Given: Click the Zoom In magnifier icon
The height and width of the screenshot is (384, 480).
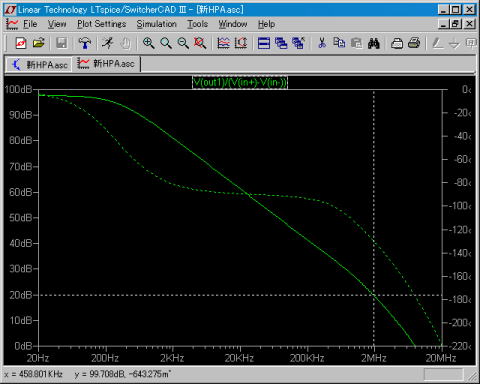Looking at the screenshot, I should click(x=148, y=43).
